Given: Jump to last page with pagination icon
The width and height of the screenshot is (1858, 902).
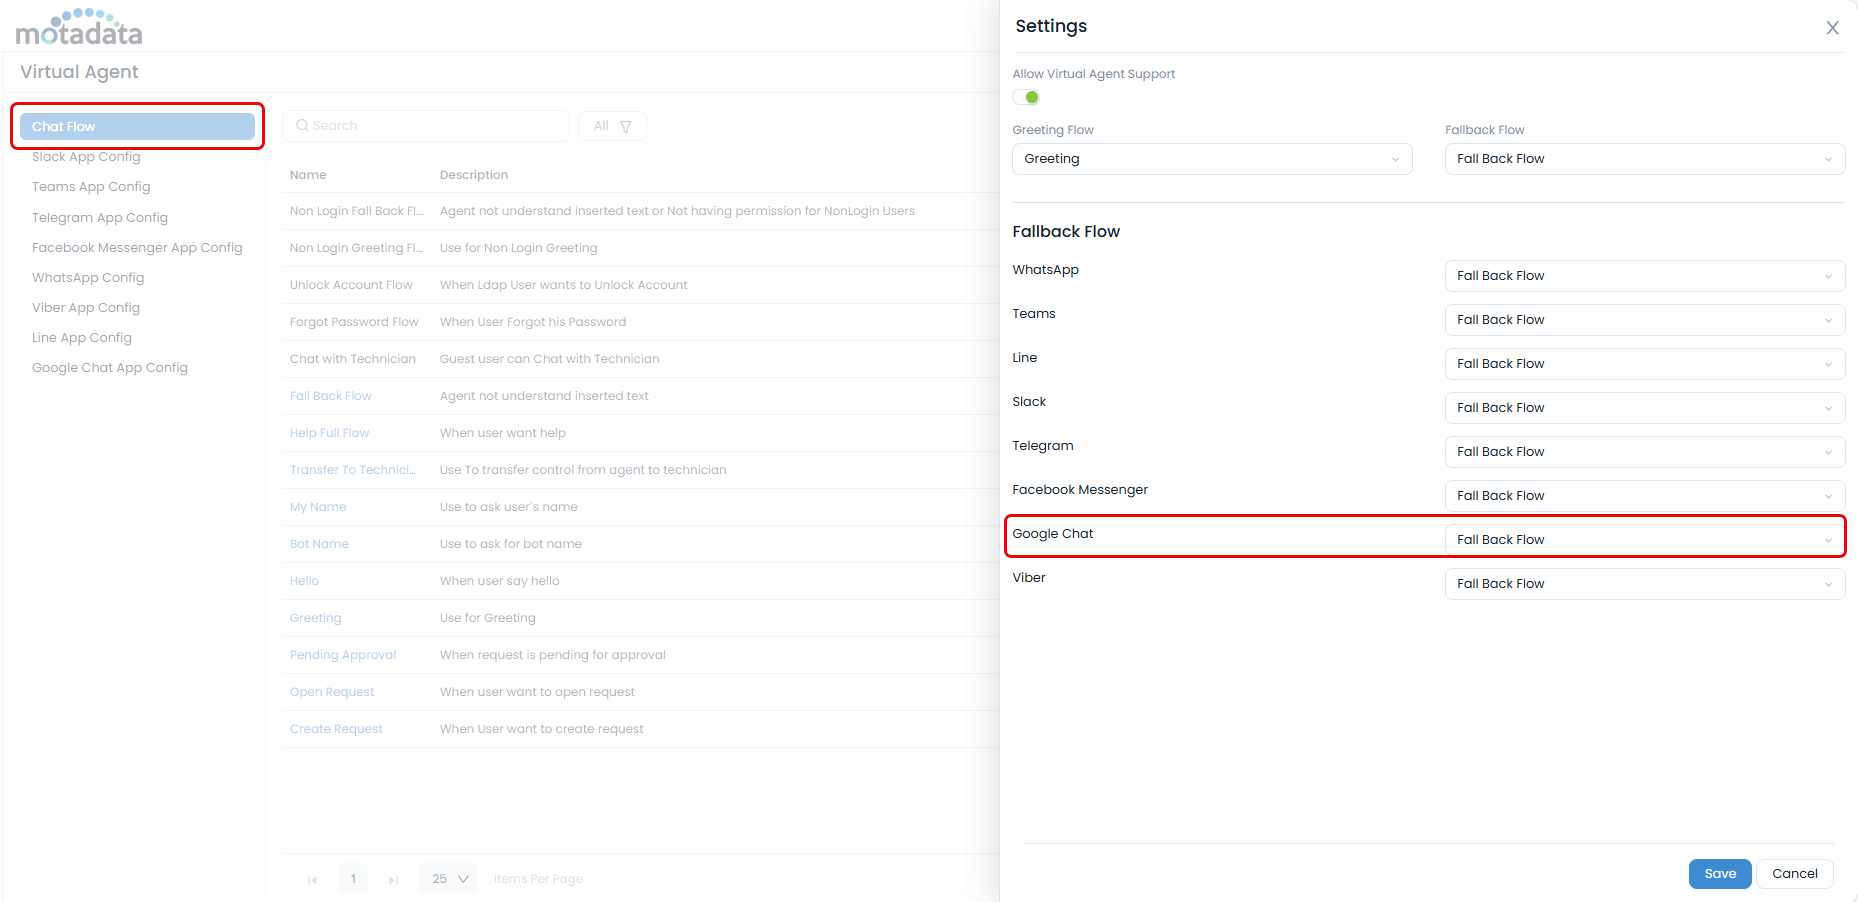Looking at the screenshot, I should [x=393, y=879].
